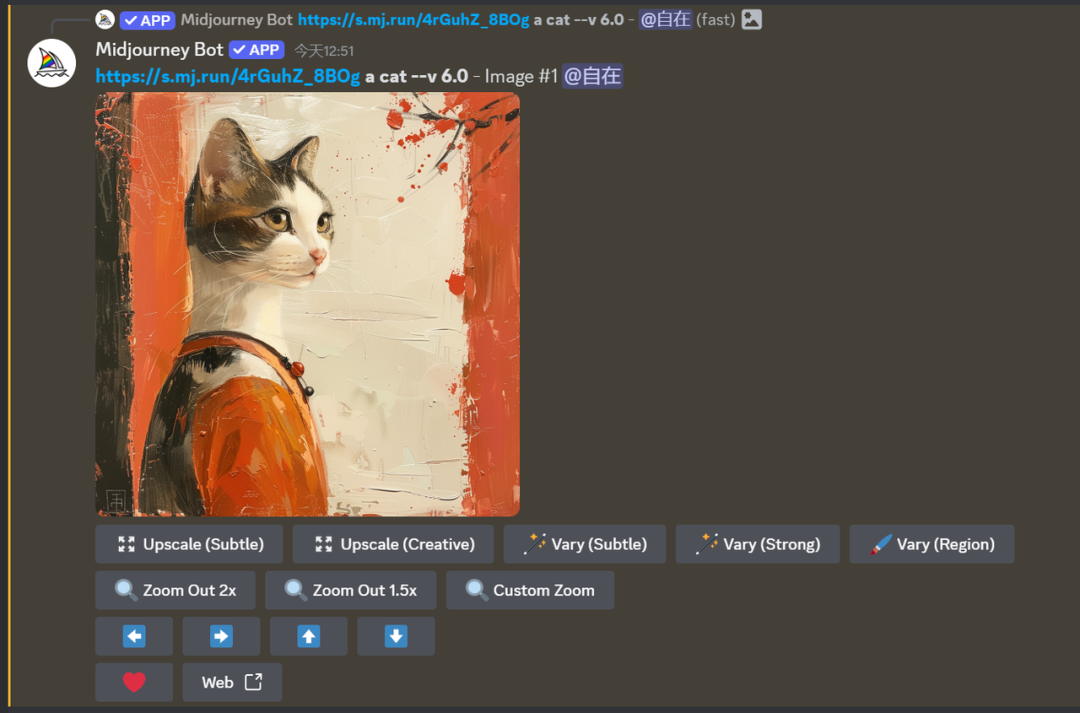Select Zoom Out 1.5x
Viewport: 1080px width, 713px height.
click(x=350, y=590)
